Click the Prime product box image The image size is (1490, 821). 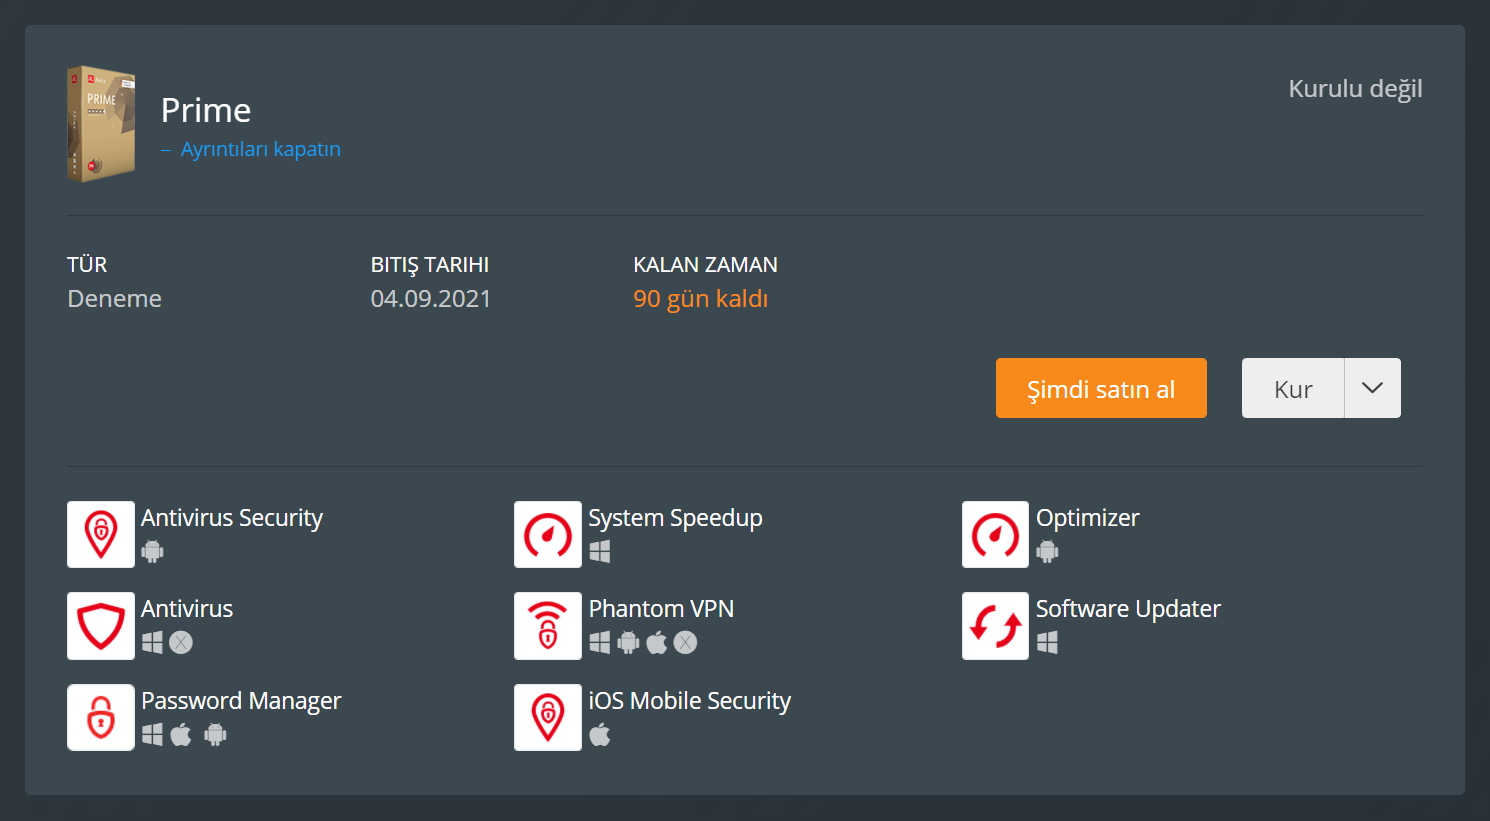[x=101, y=124]
